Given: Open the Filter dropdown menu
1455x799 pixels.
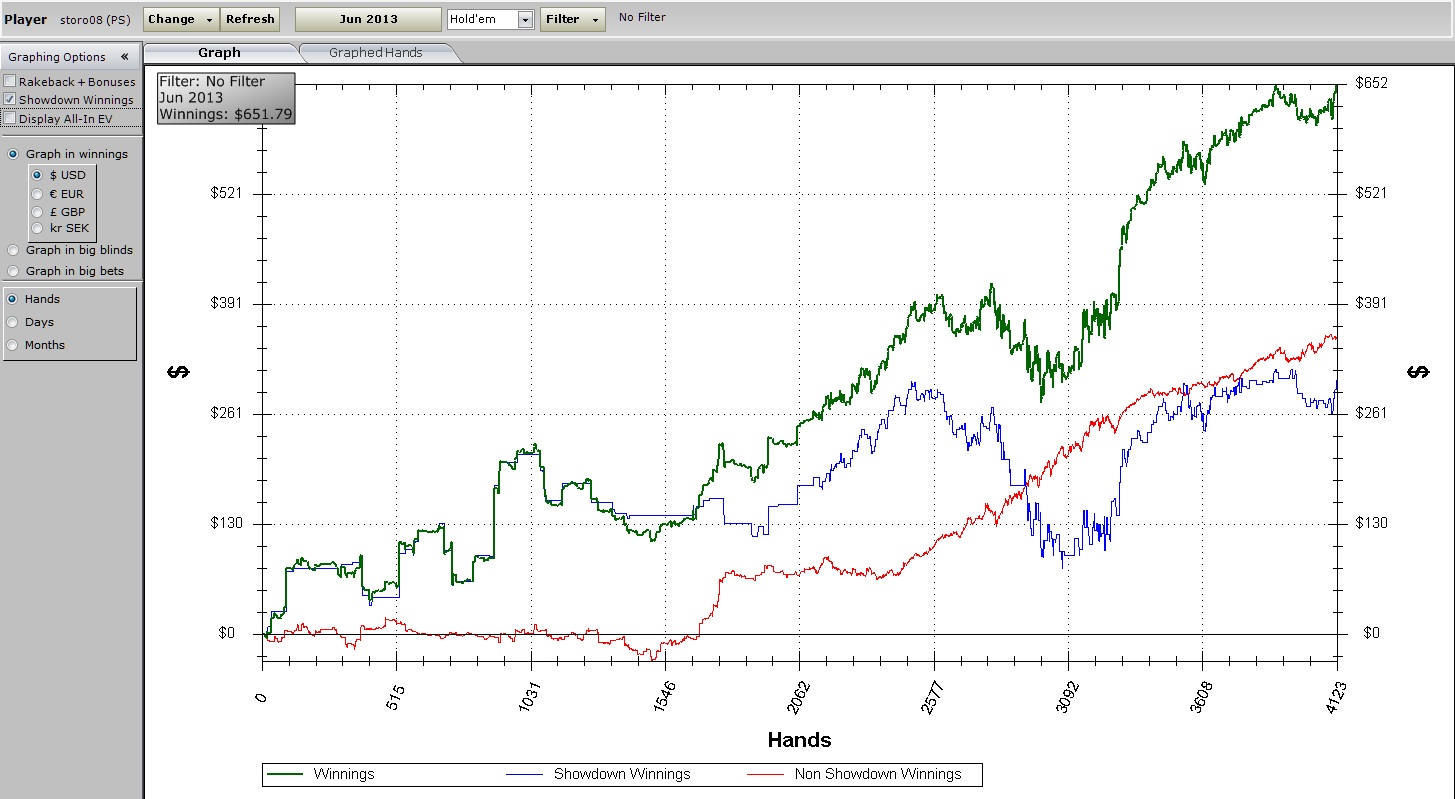Looking at the screenshot, I should [572, 19].
